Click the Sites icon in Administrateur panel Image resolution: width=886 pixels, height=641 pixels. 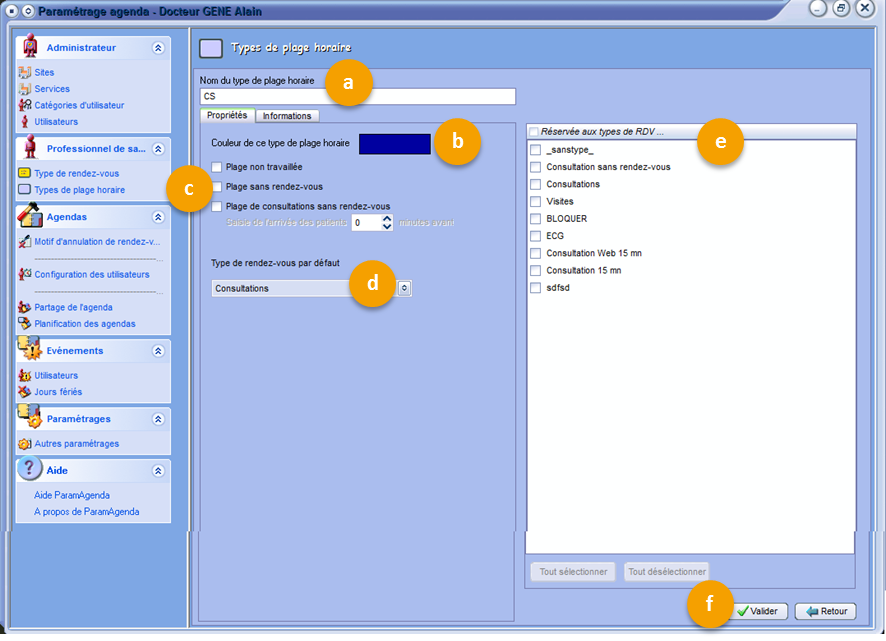coord(25,73)
